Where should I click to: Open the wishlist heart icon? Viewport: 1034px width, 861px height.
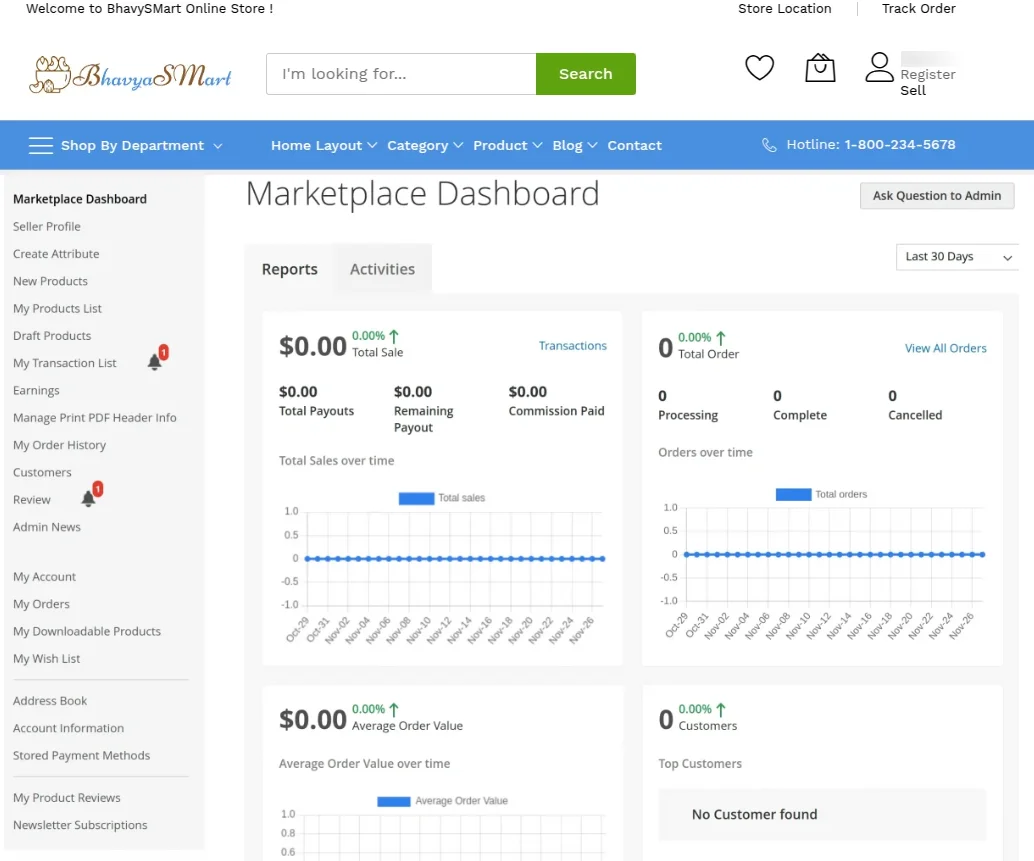759,67
